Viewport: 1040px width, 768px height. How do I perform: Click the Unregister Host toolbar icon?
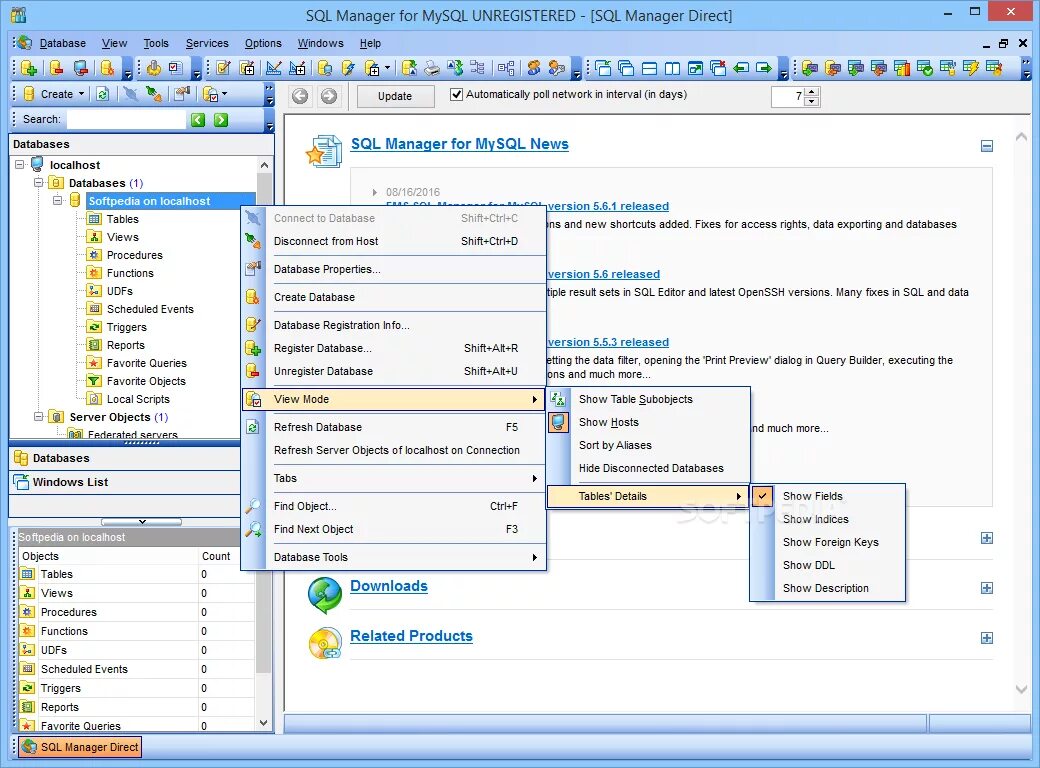tap(82, 68)
